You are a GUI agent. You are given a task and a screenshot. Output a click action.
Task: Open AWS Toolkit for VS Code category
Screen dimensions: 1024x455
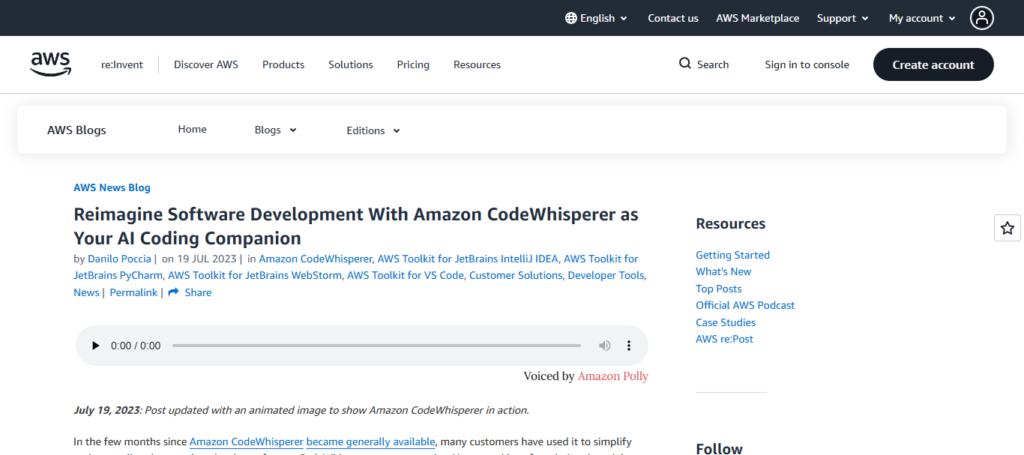(406, 275)
